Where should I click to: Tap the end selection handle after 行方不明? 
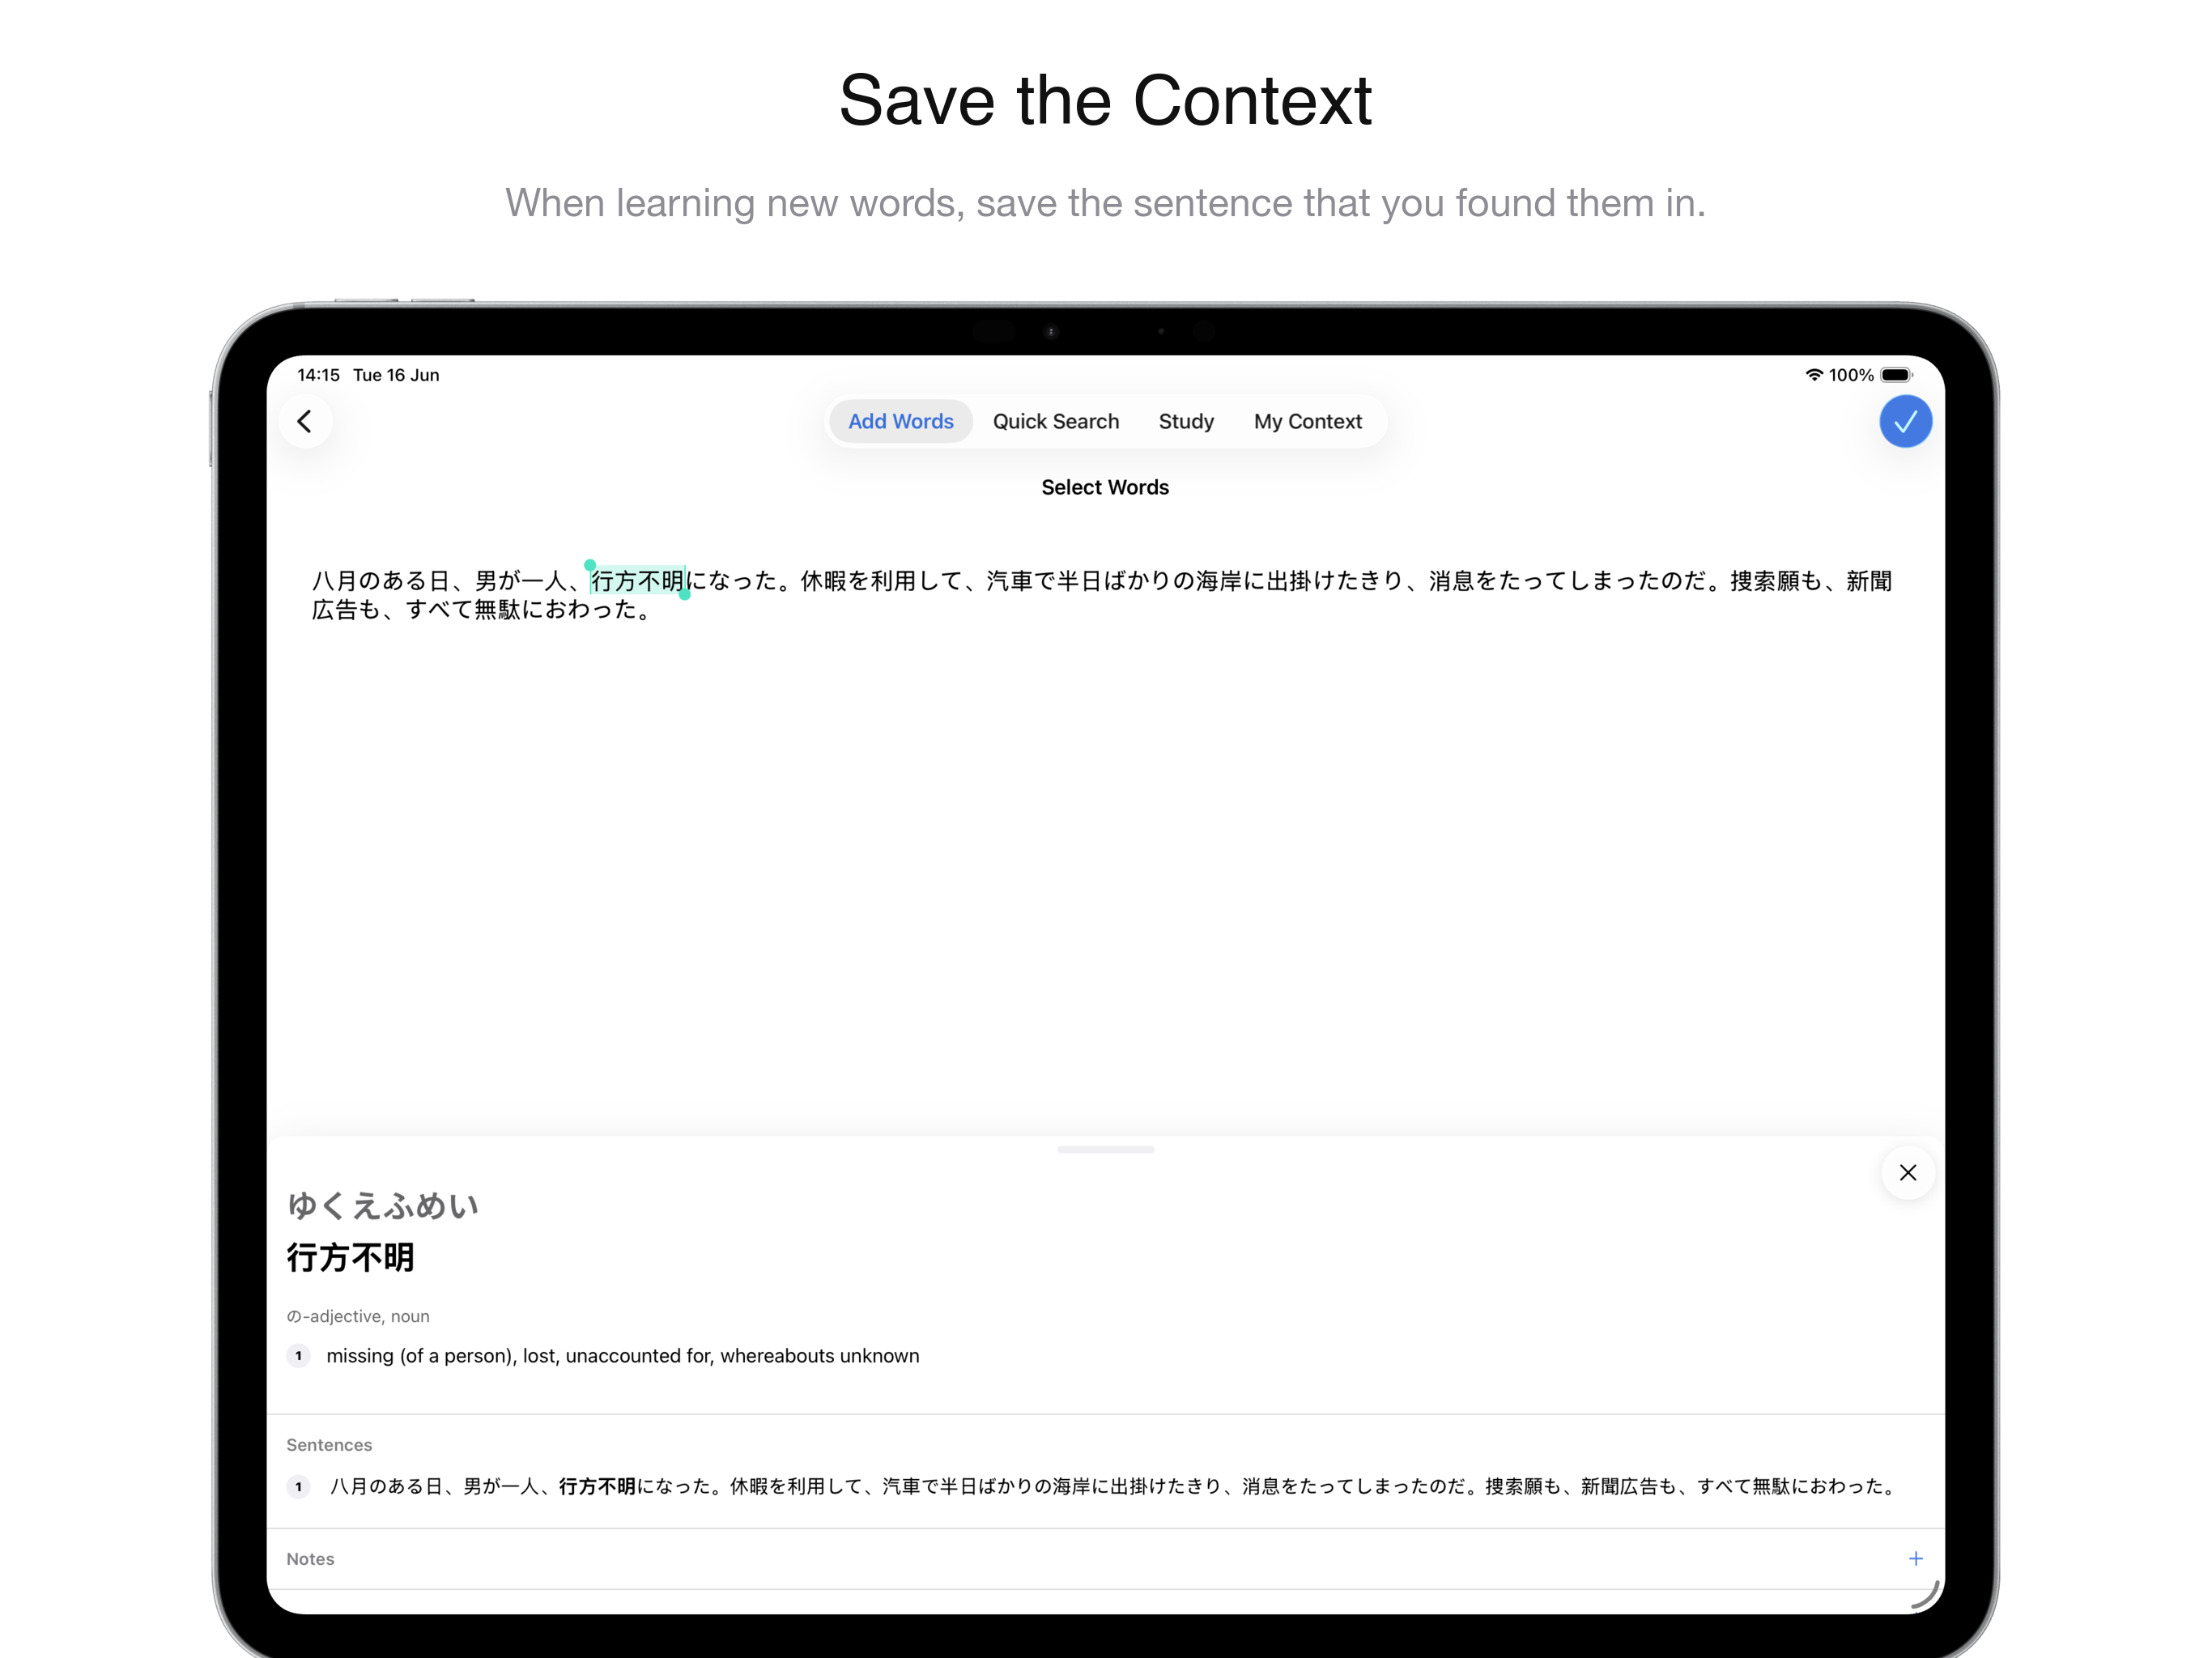pyautogui.click(x=685, y=594)
